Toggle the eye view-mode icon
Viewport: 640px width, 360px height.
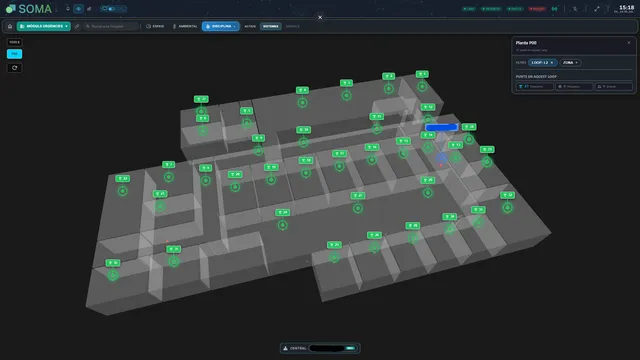point(78,9)
